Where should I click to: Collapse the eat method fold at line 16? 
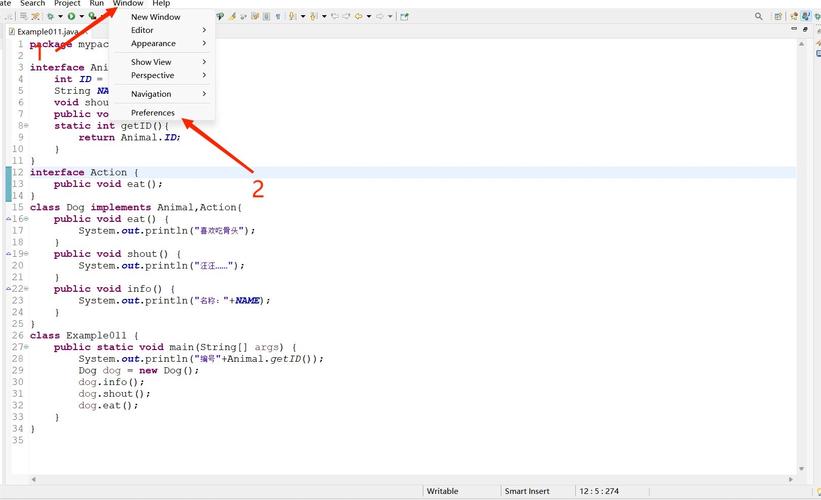[26, 219]
